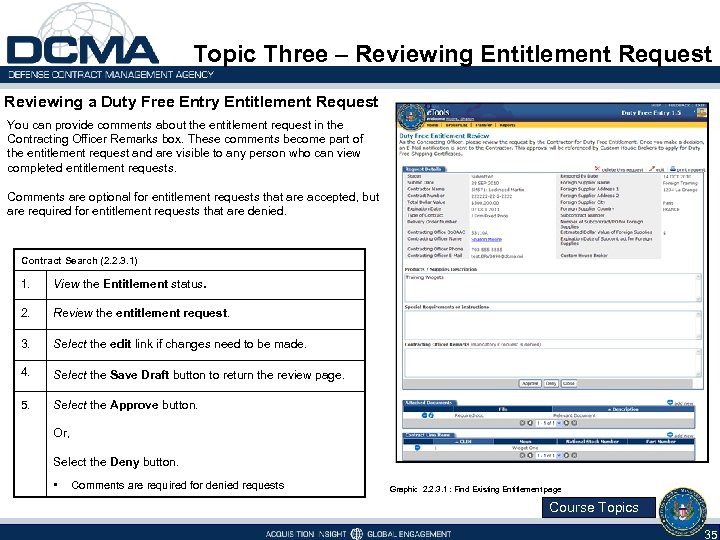This screenshot has width=720, height=540.
Task: Click the 'Widget One' noun cell
Action: [x=525, y=448]
